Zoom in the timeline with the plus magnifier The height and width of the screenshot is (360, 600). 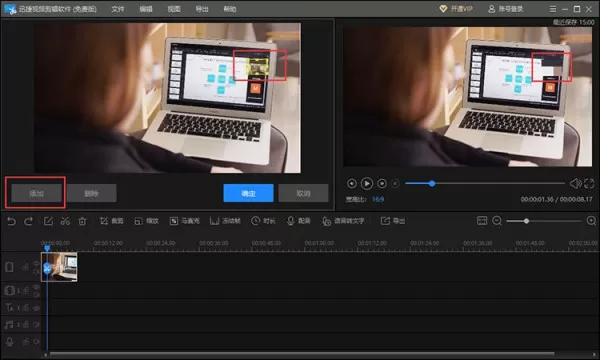[591, 221]
